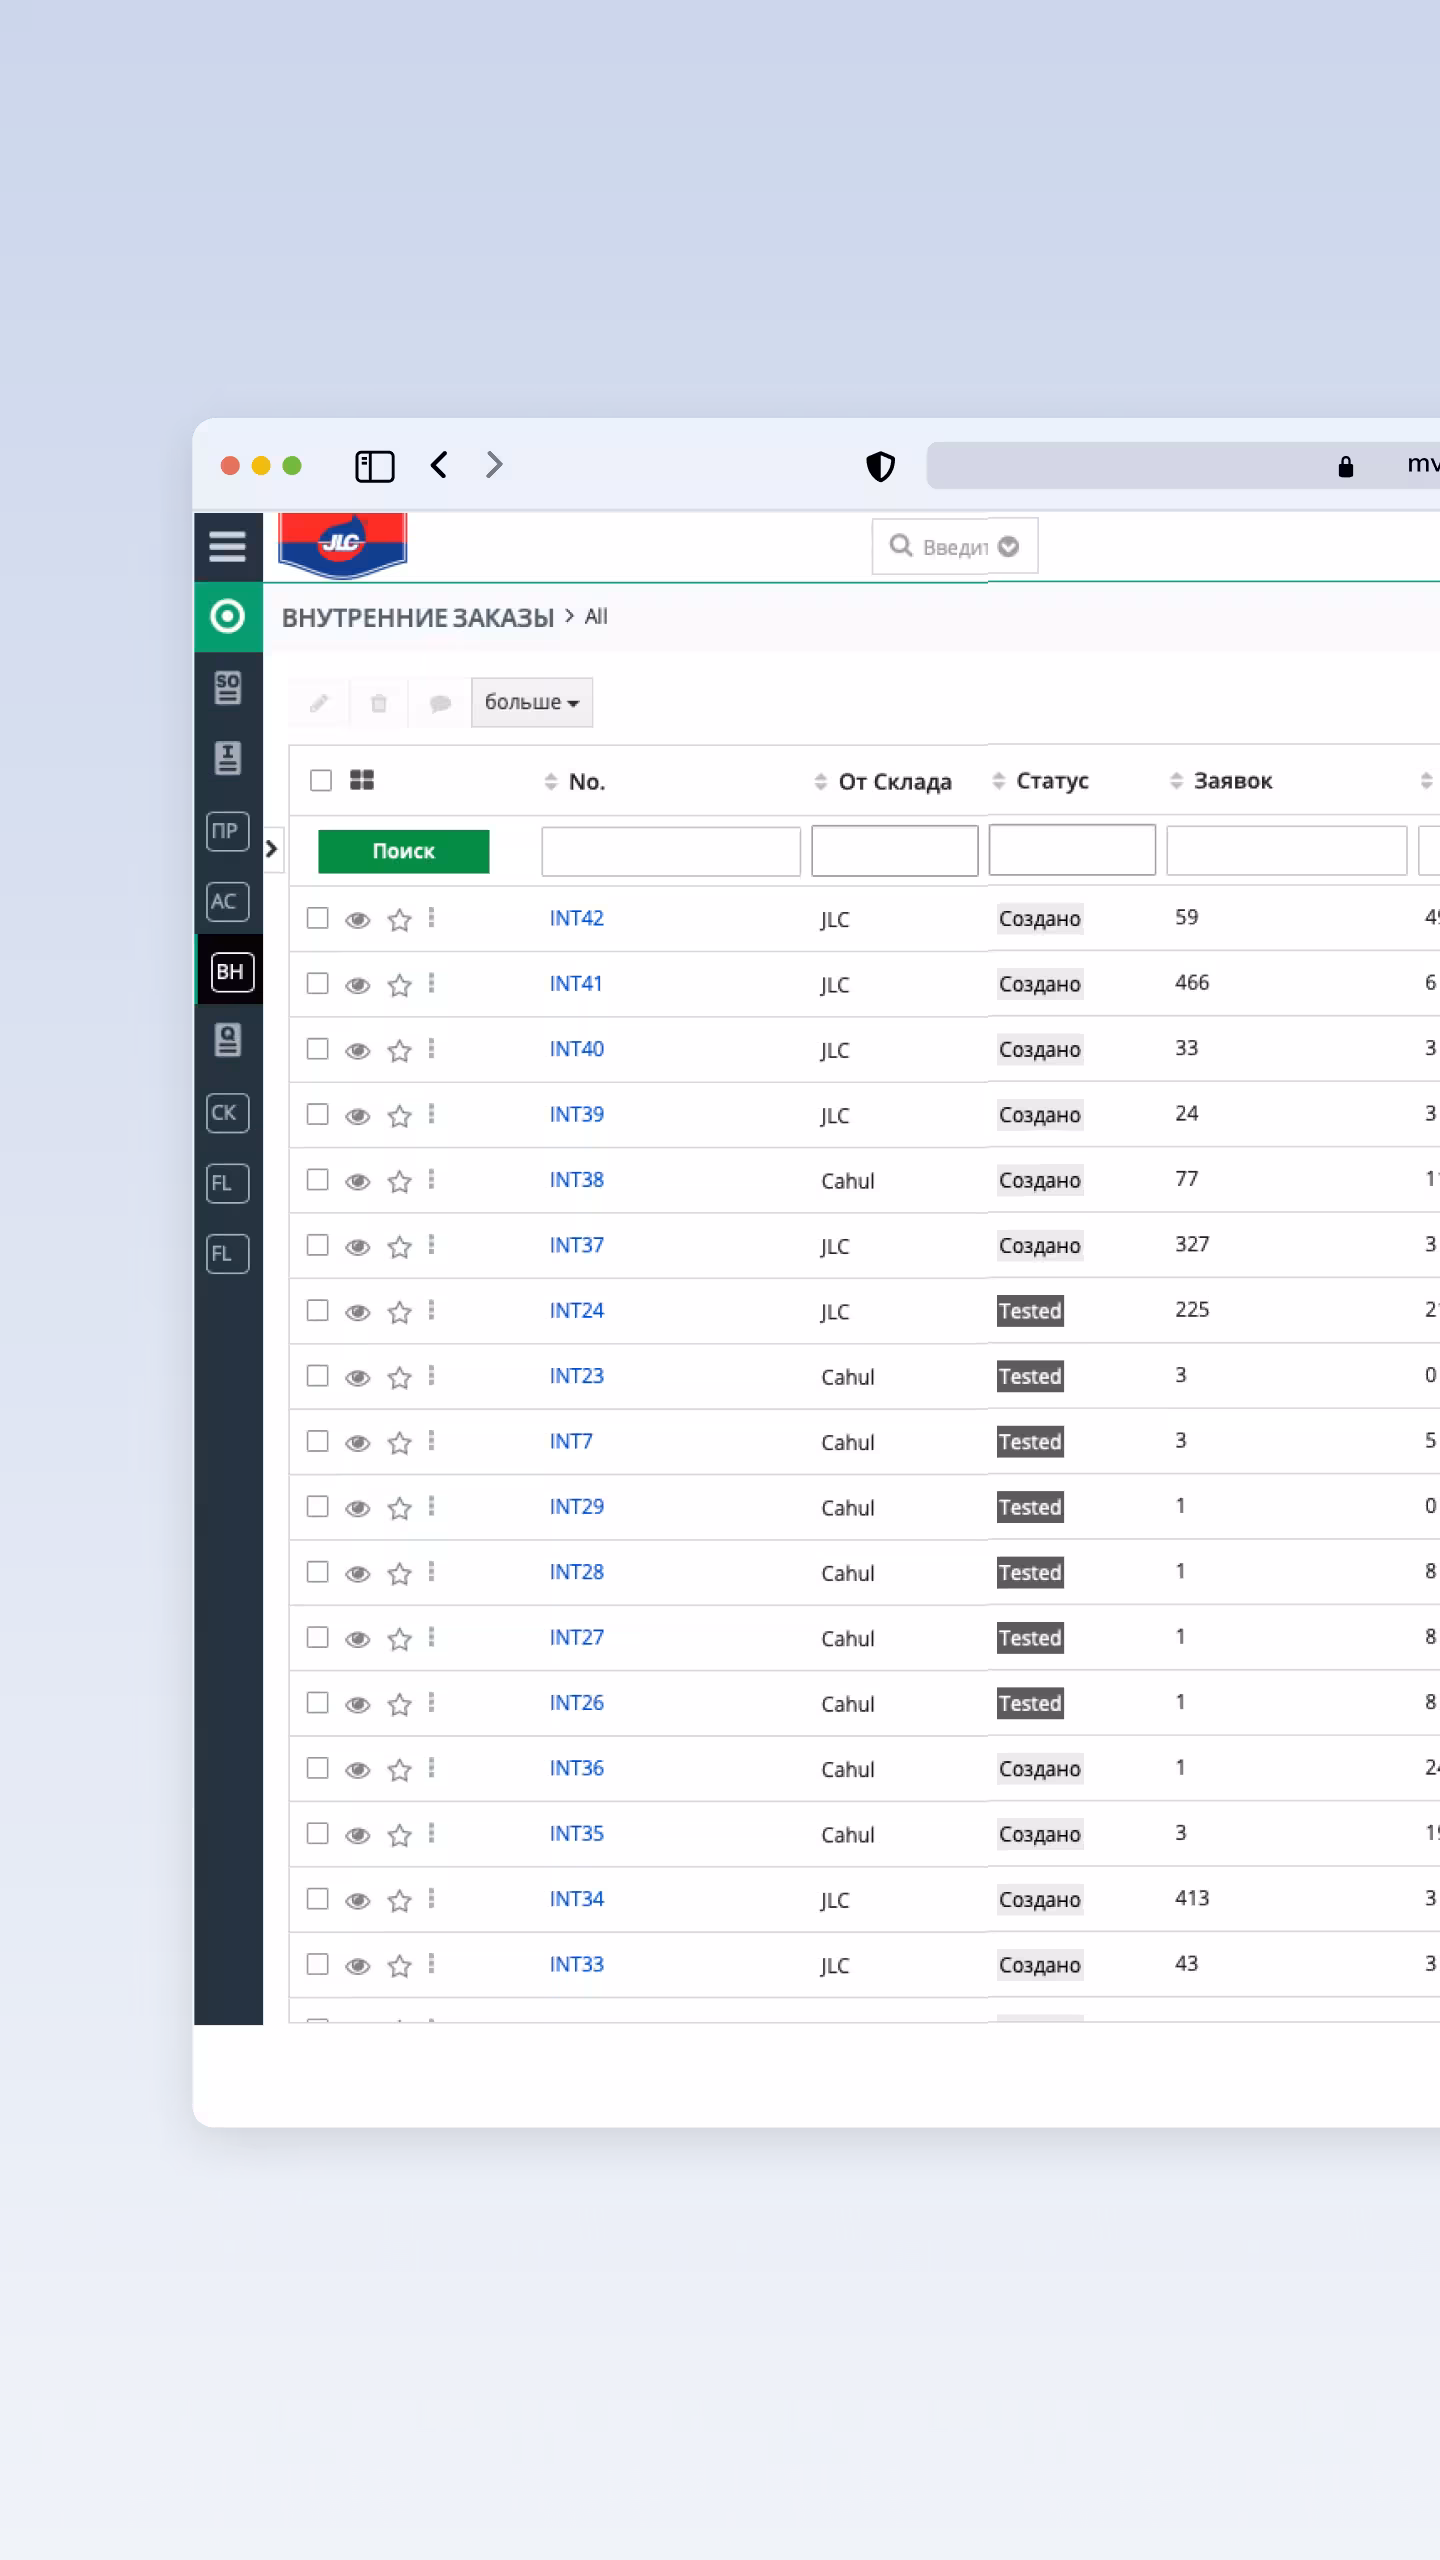Image resolution: width=1440 pixels, height=2560 pixels.
Task: Select all rows with header checkbox
Action: [321, 780]
